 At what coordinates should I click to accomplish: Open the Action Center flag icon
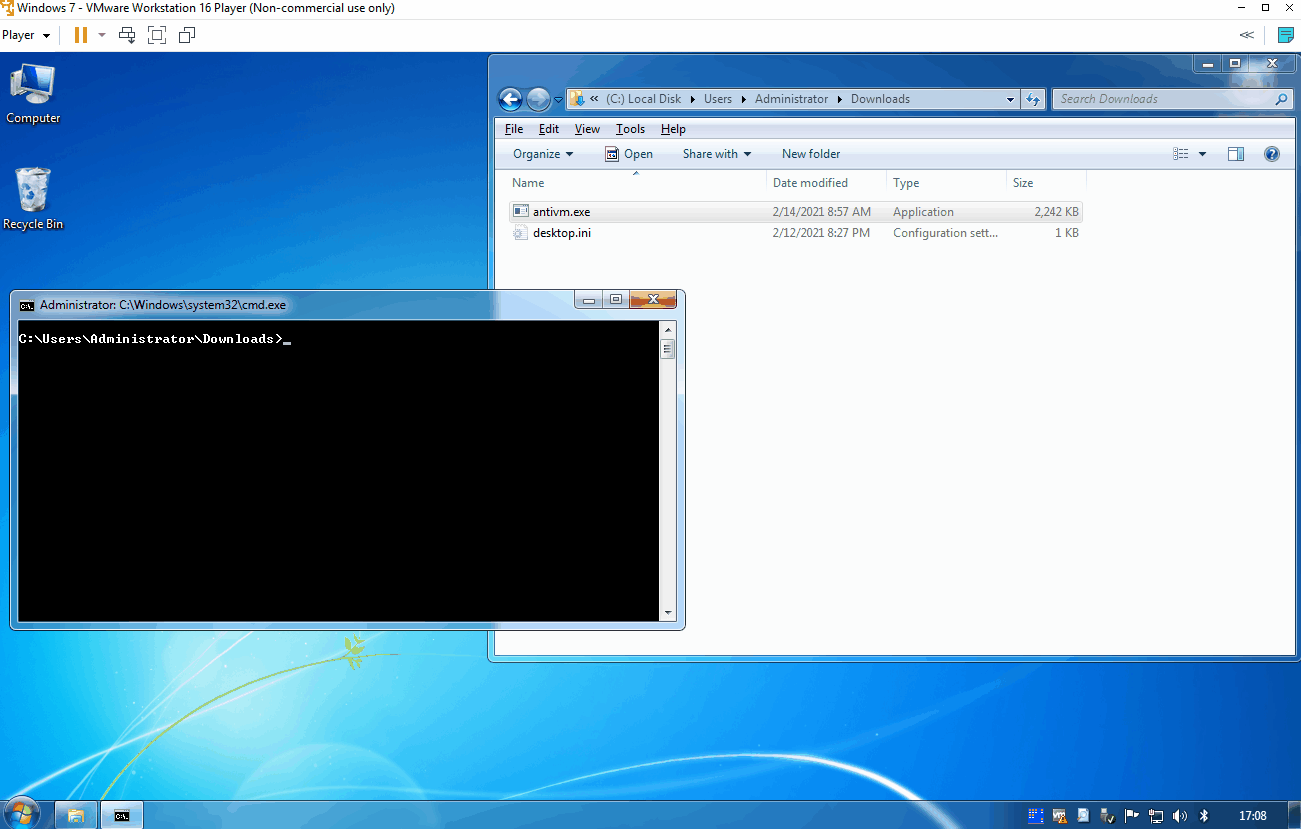pos(1132,815)
